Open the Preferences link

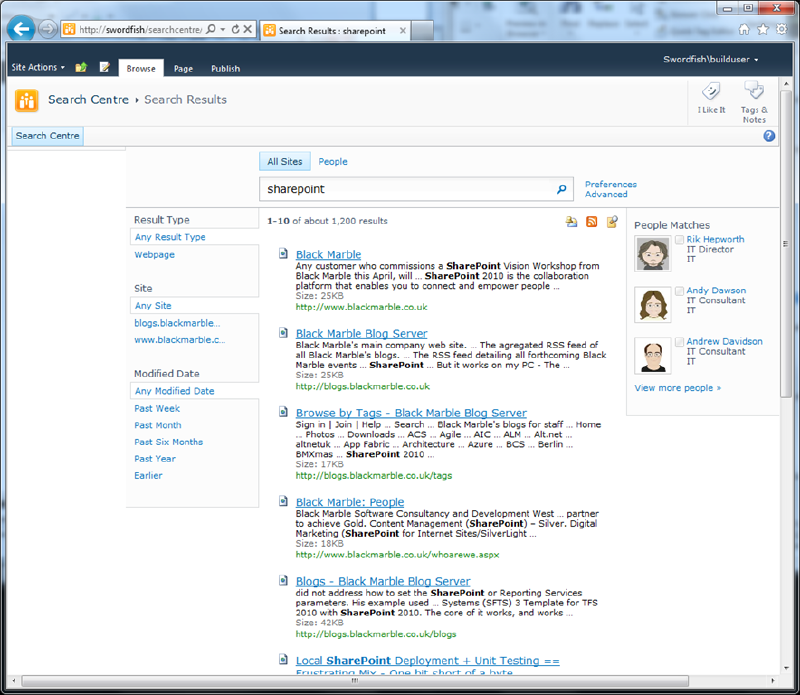pos(611,184)
